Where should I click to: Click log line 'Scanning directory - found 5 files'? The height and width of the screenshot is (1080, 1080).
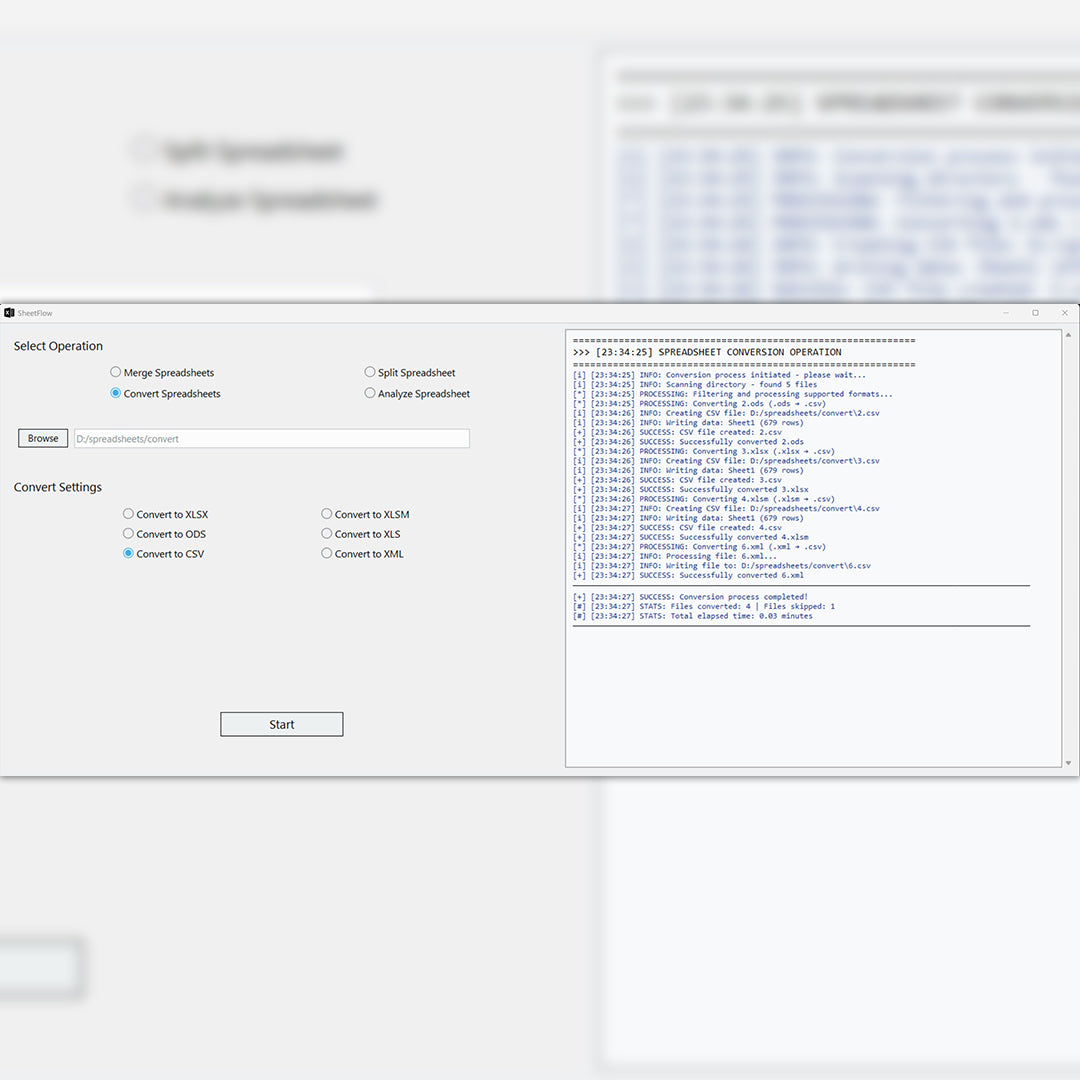pos(695,385)
